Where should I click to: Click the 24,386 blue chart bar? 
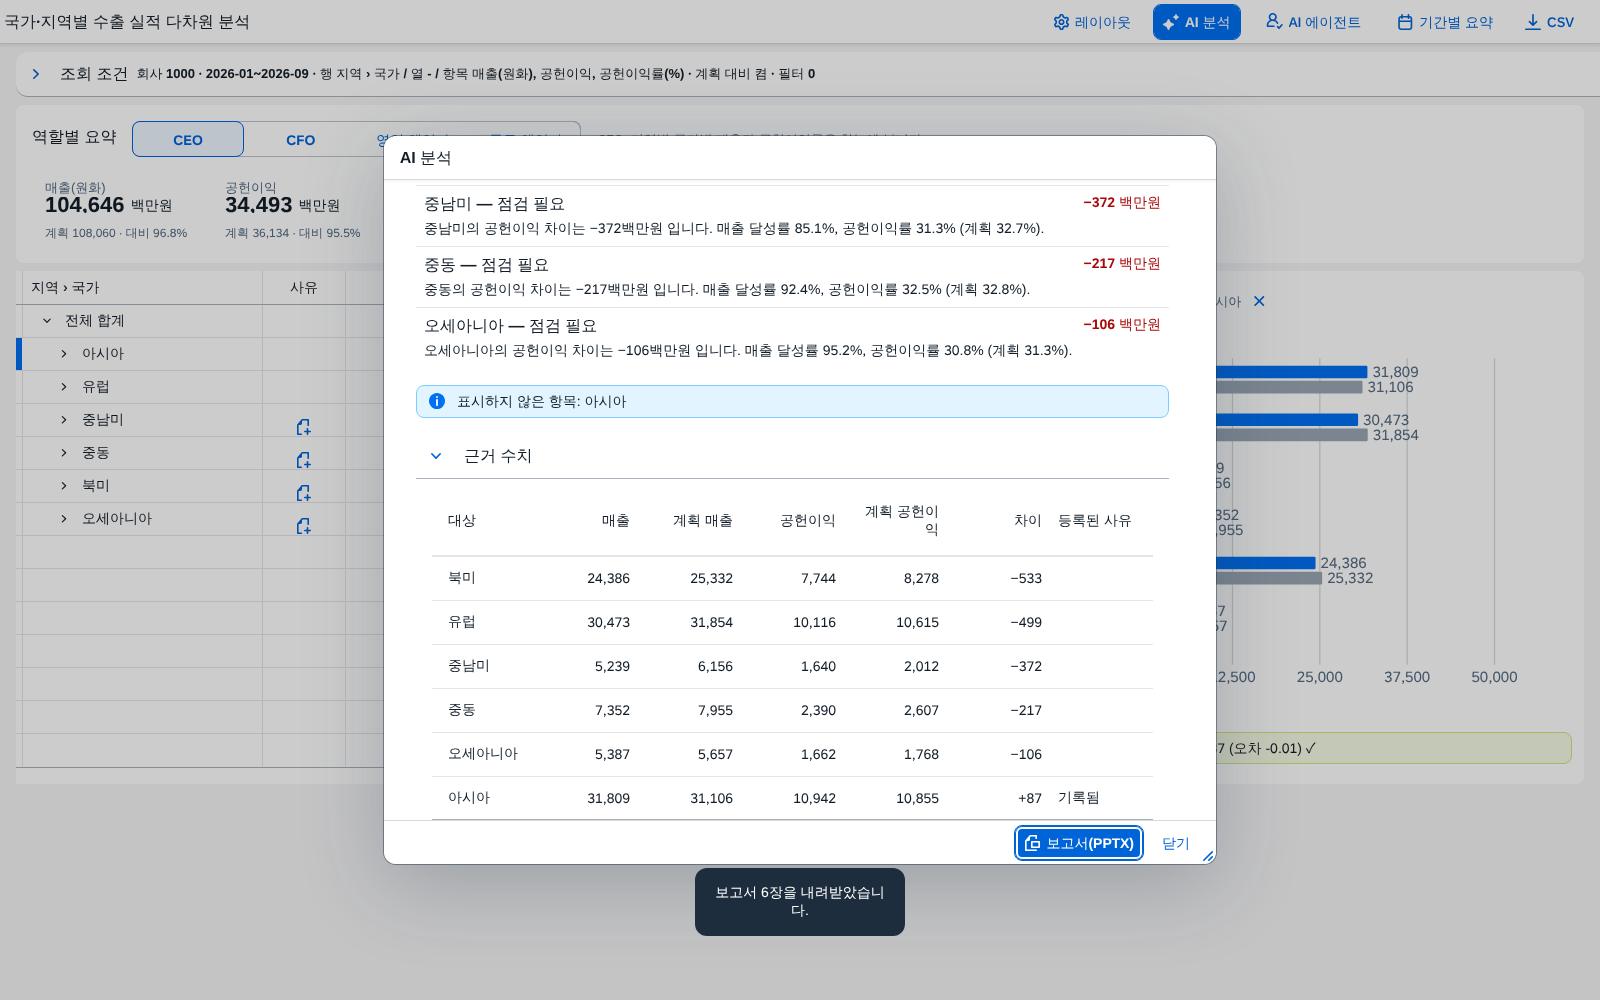(x=1265, y=563)
